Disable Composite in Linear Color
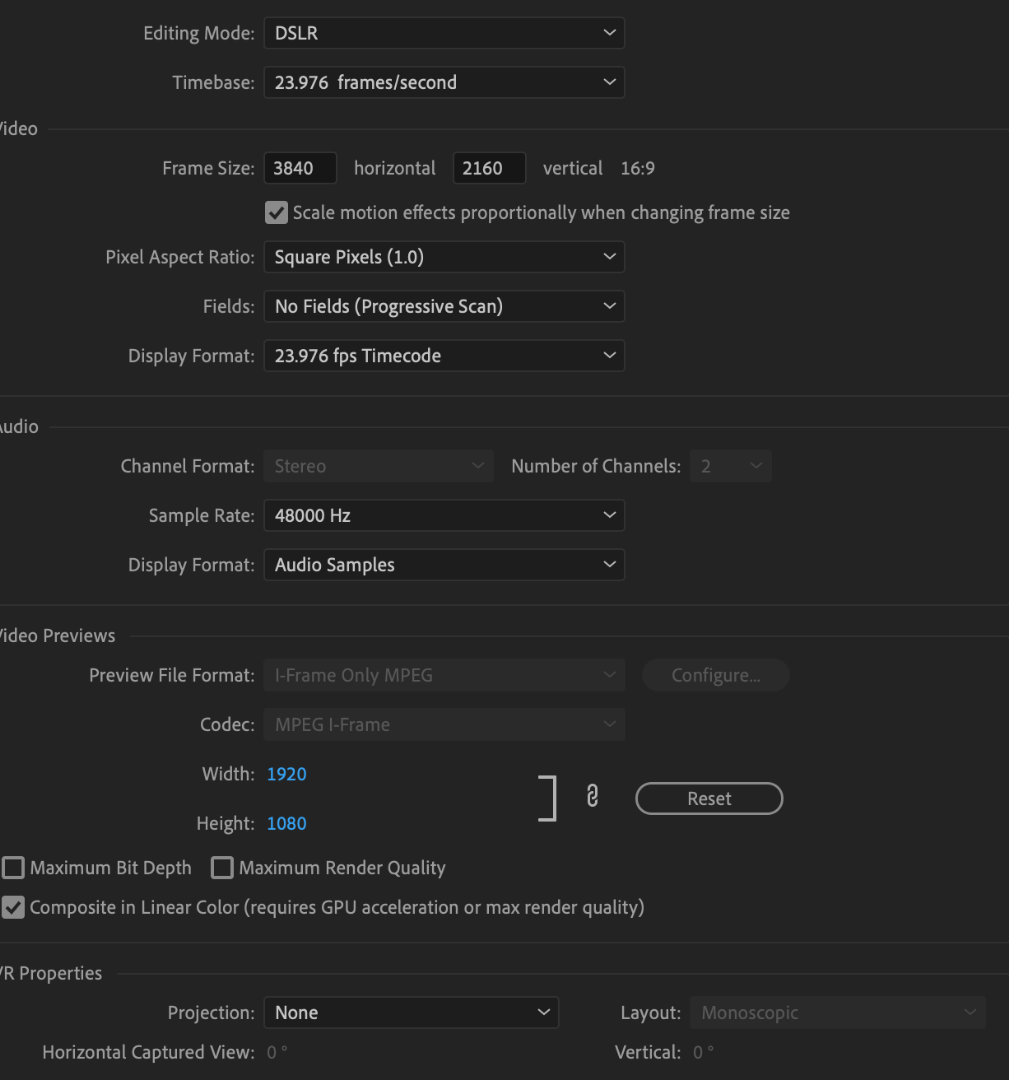The width and height of the screenshot is (1009, 1080). click(x=13, y=907)
